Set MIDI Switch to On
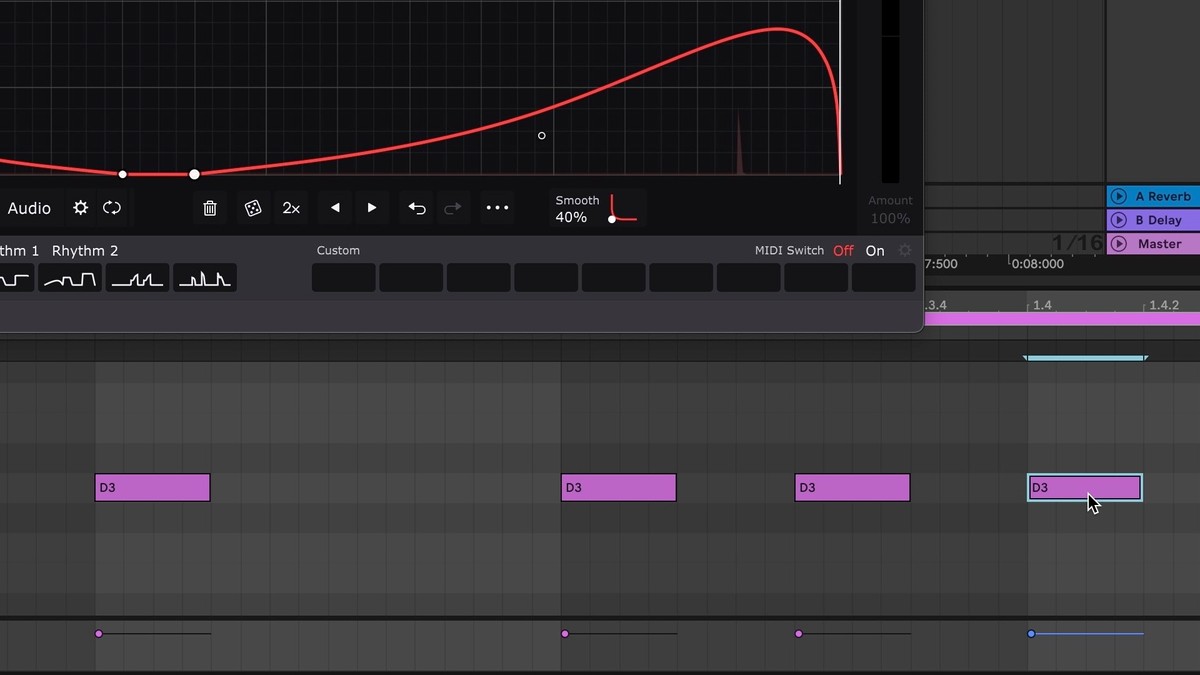This screenshot has height=675, width=1200. coord(875,251)
